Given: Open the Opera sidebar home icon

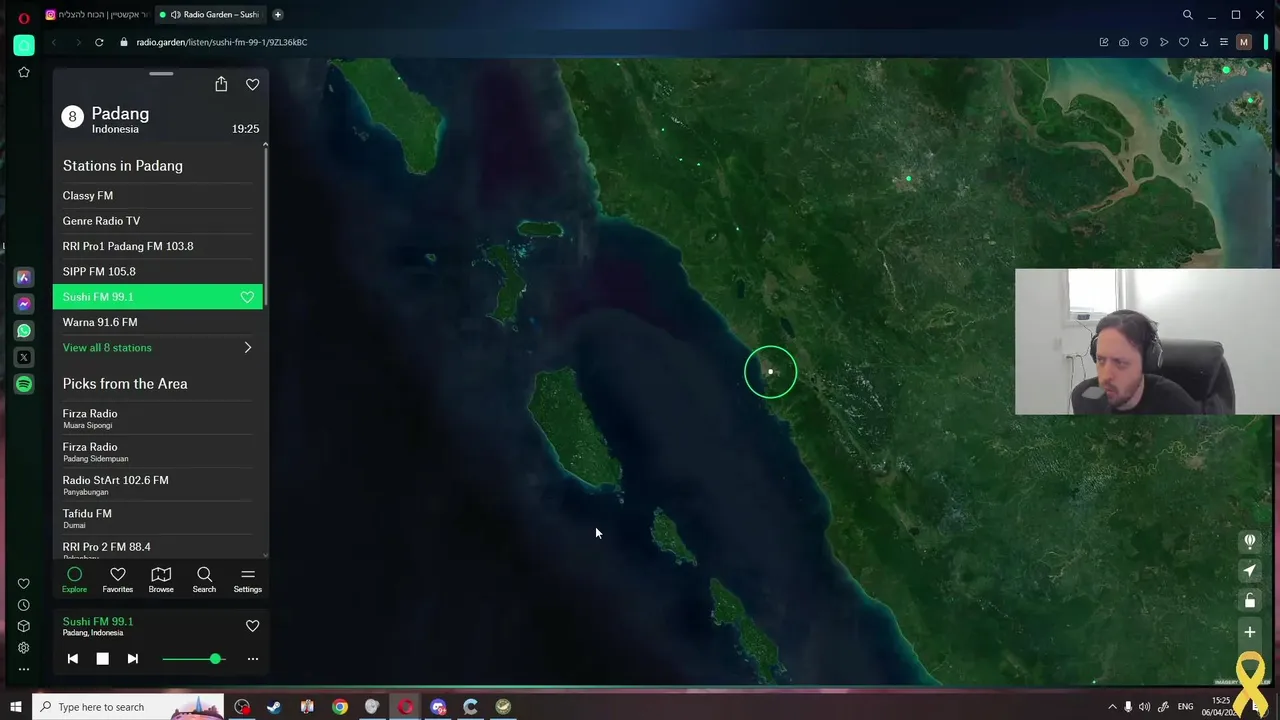Looking at the screenshot, I should coord(24,45).
